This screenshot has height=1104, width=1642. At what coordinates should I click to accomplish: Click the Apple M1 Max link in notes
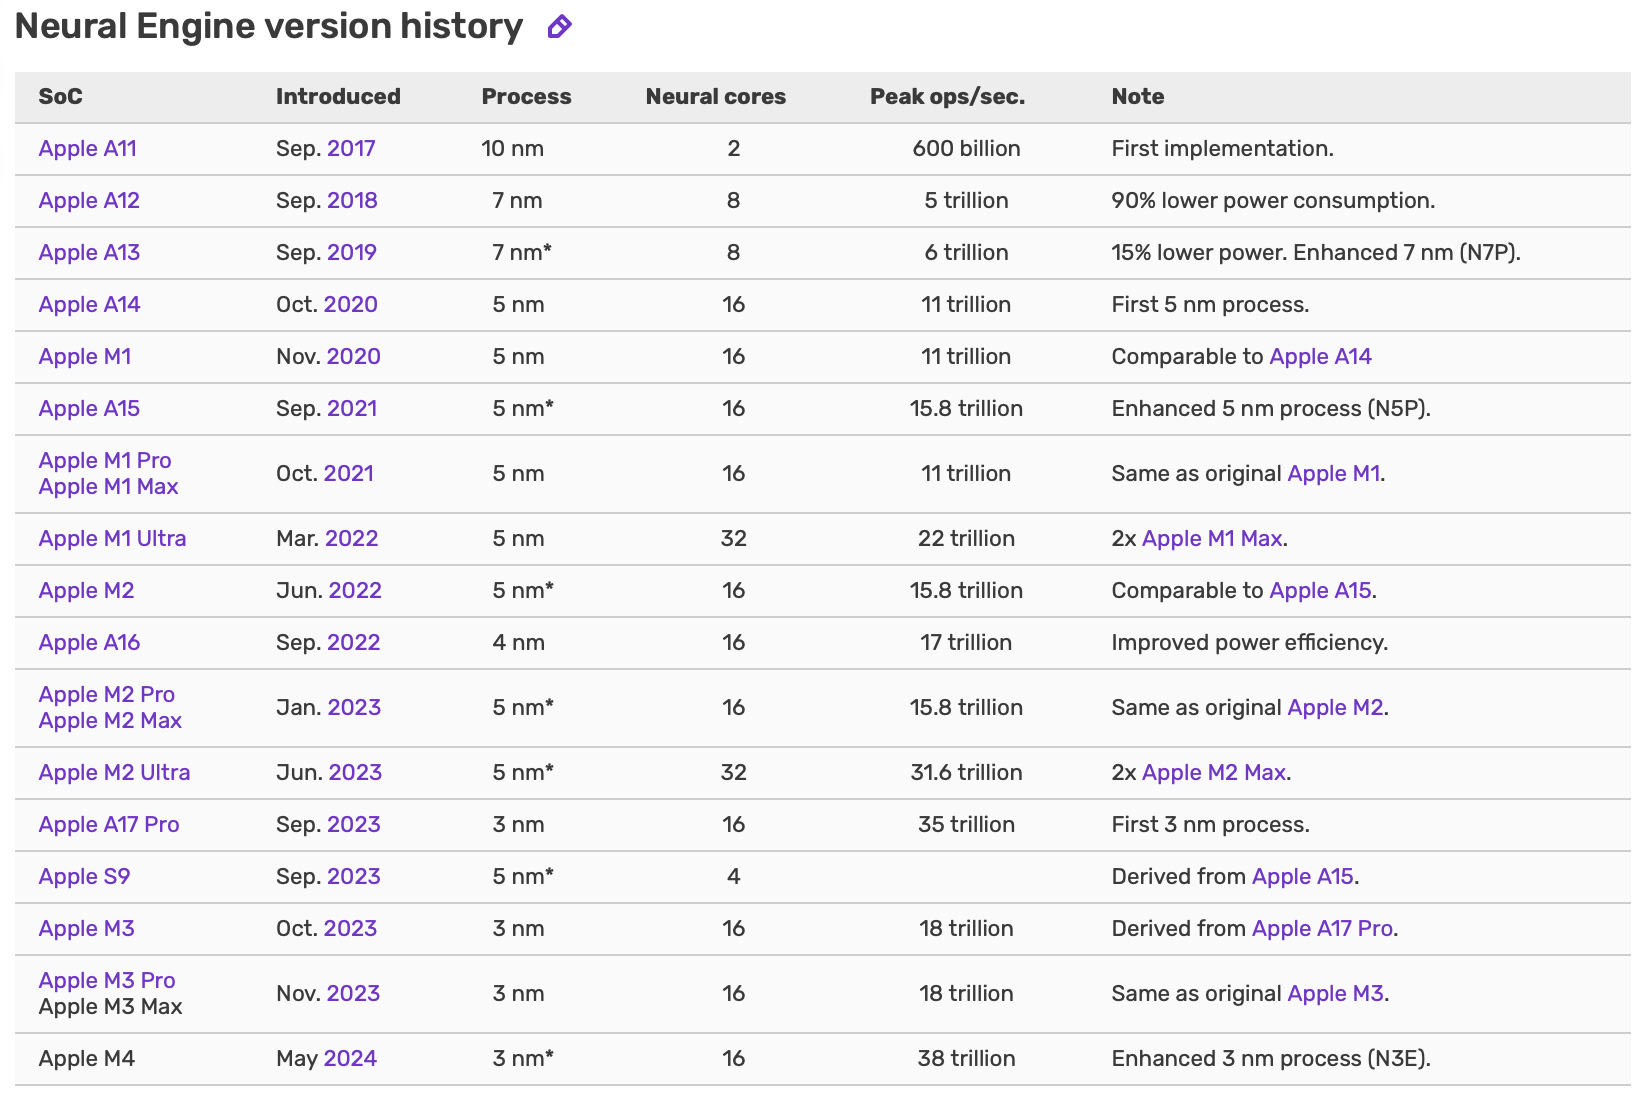point(1211,539)
